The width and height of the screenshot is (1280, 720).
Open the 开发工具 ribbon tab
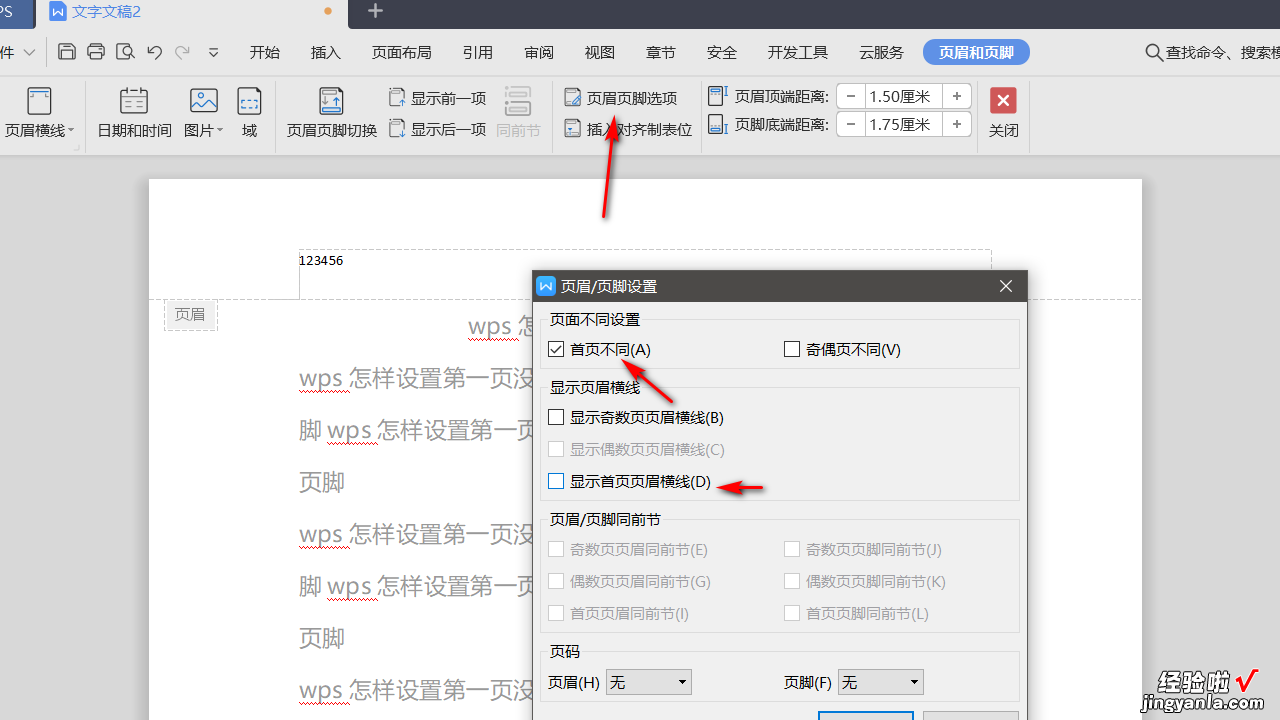click(798, 52)
